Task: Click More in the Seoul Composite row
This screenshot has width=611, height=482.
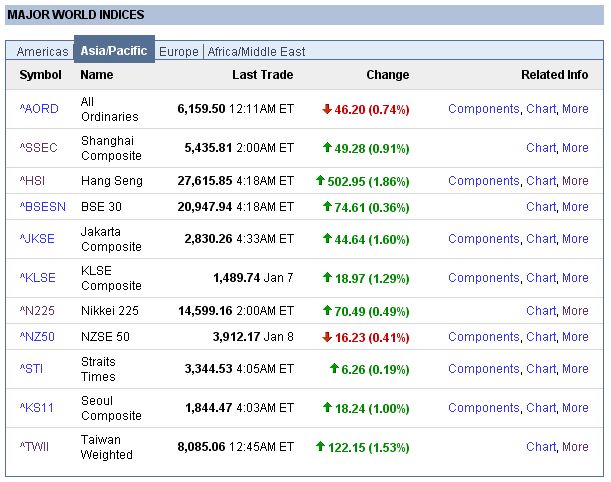Action: pyautogui.click(x=575, y=408)
